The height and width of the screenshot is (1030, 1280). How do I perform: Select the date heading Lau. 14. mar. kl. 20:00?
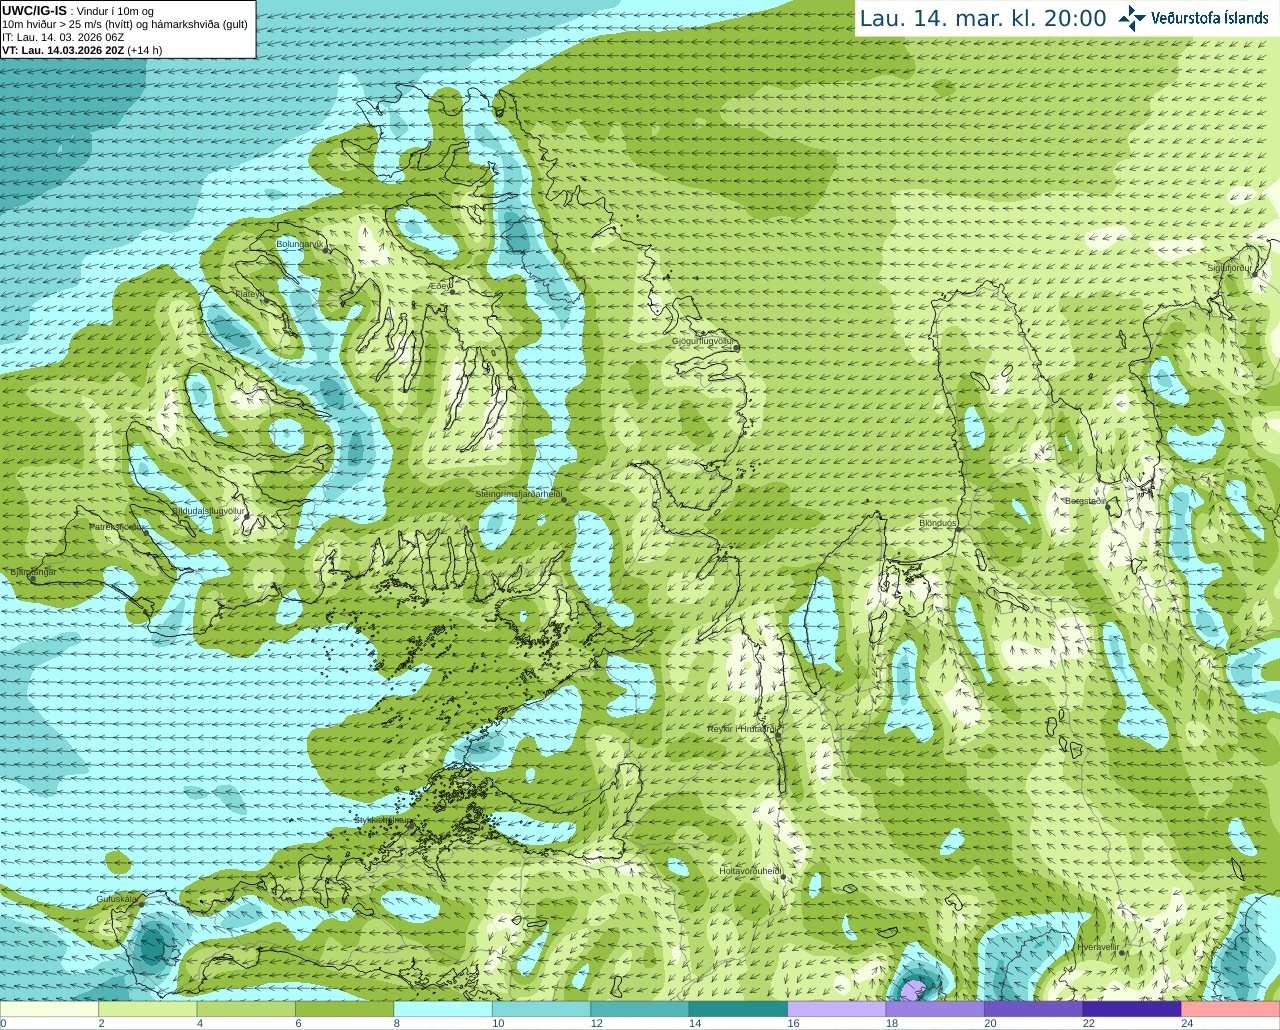point(983,18)
